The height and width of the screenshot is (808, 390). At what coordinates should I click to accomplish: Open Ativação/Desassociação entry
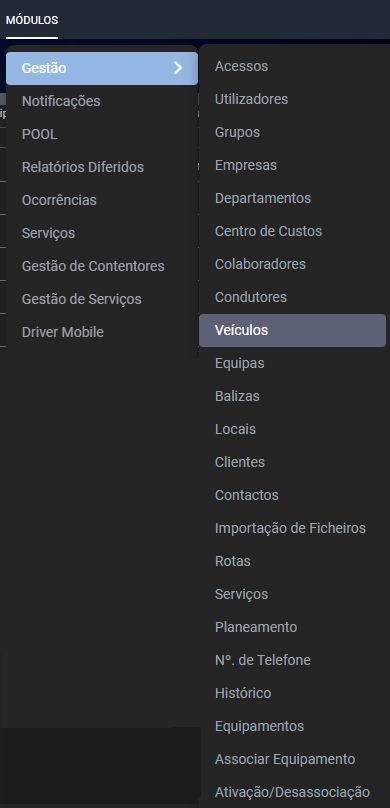pyautogui.click(x=292, y=792)
